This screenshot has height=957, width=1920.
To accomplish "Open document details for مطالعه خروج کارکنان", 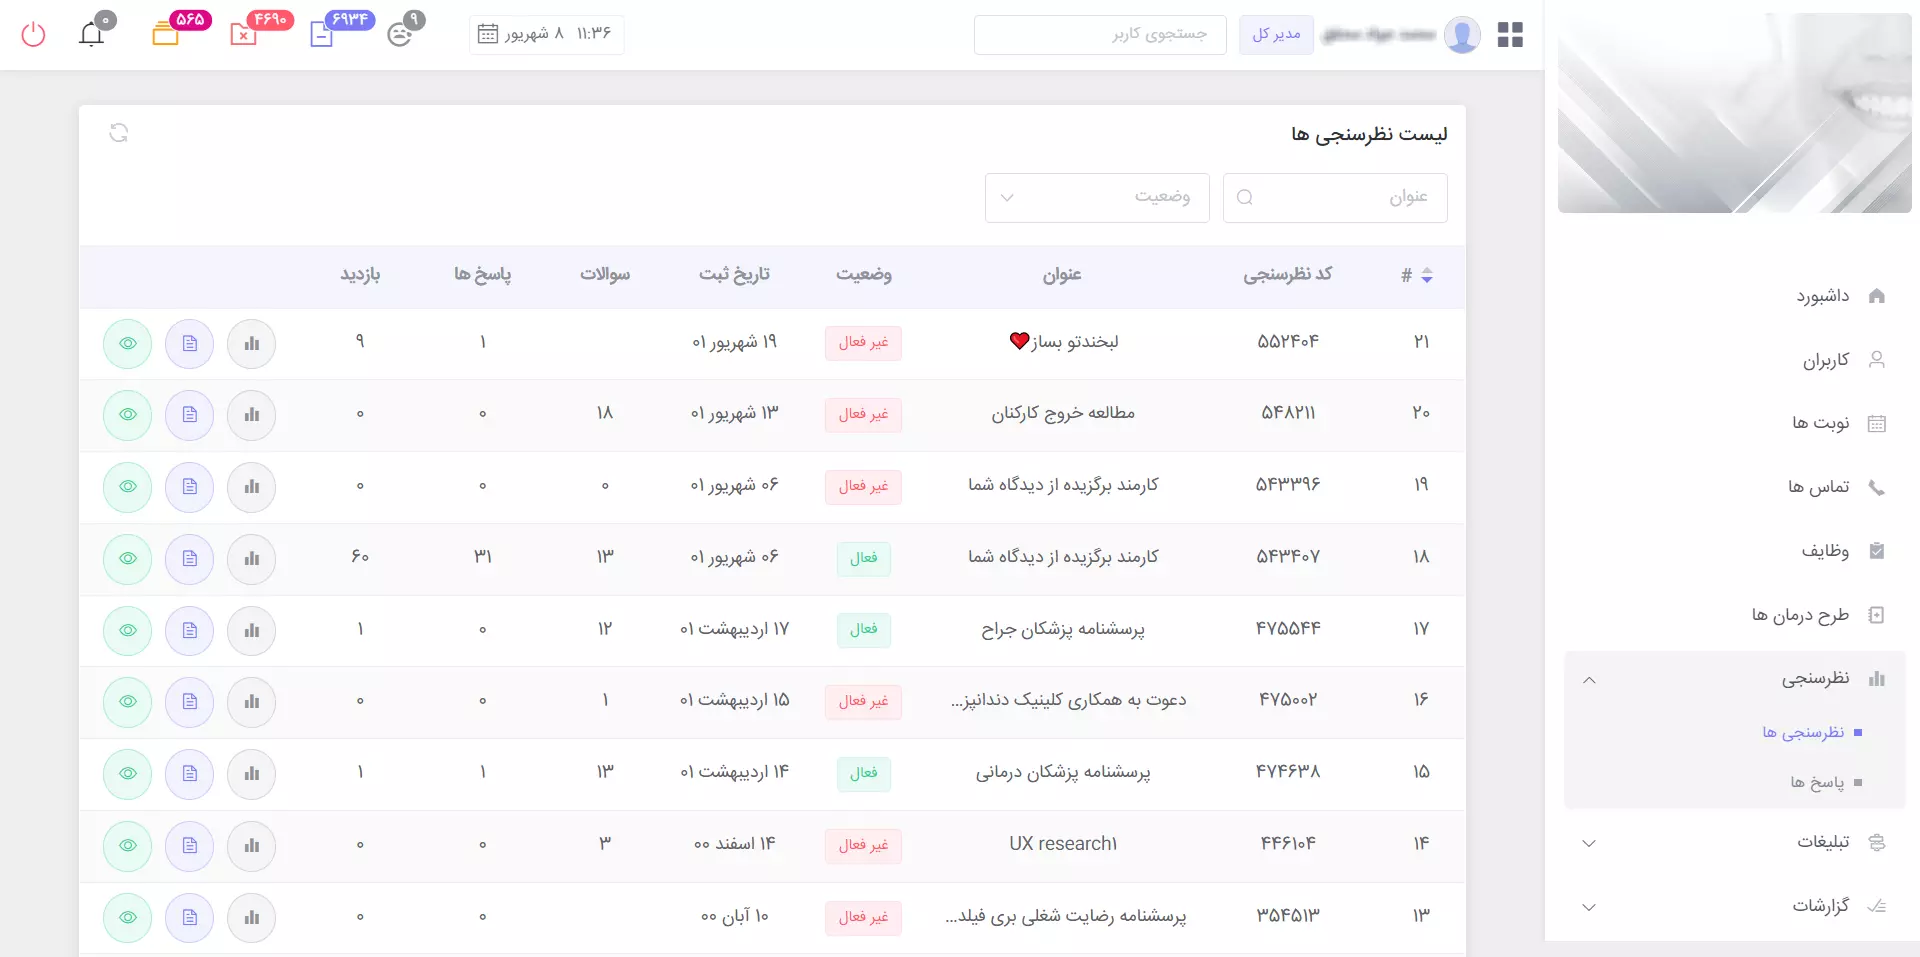I will 189,416.
